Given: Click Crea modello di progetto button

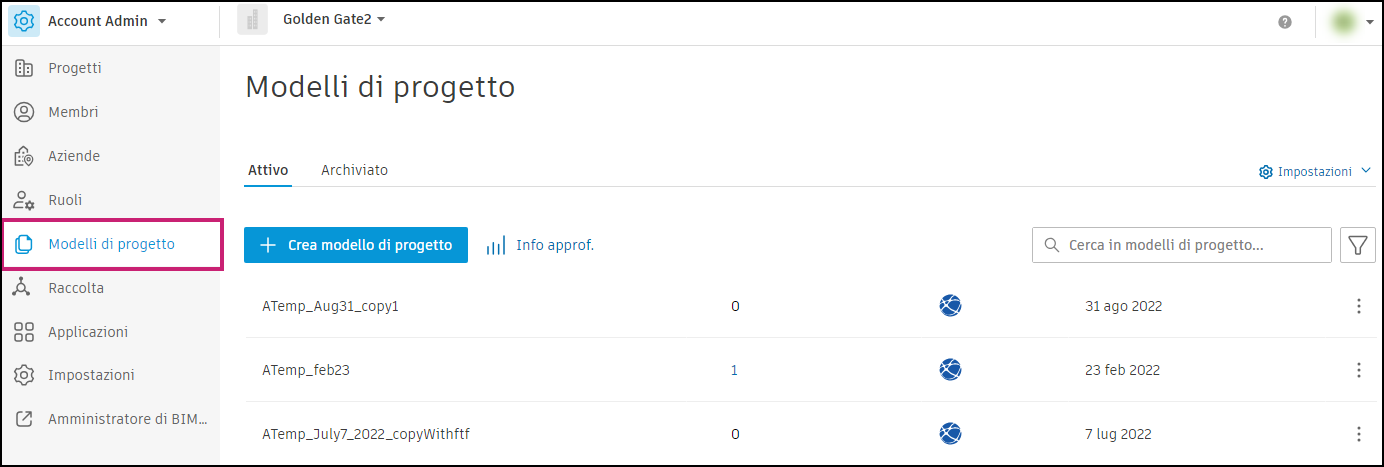Looking at the screenshot, I should [x=356, y=245].
